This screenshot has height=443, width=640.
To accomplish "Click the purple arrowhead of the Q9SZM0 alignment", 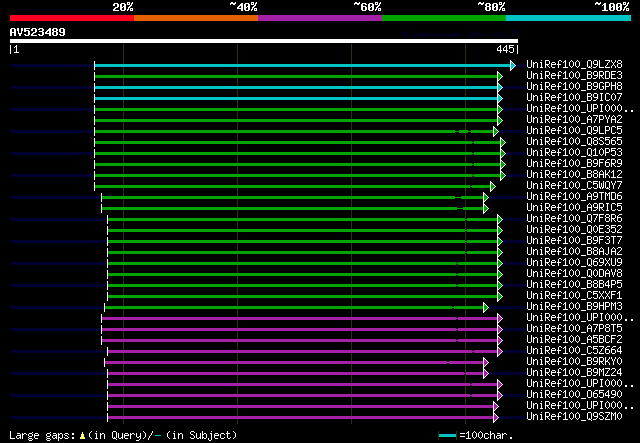I will point(496,418).
